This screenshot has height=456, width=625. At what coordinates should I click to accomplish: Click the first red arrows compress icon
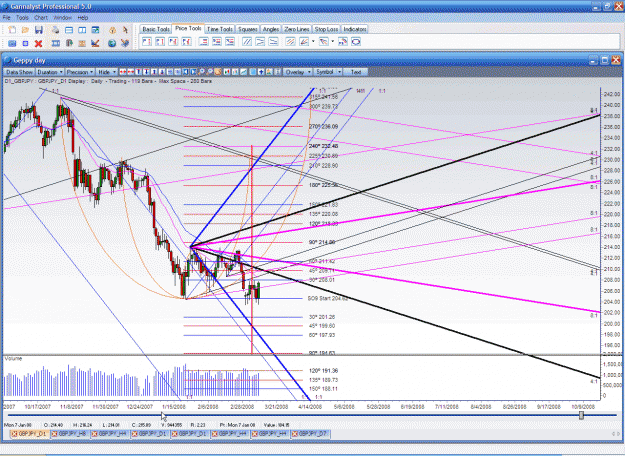(123, 72)
